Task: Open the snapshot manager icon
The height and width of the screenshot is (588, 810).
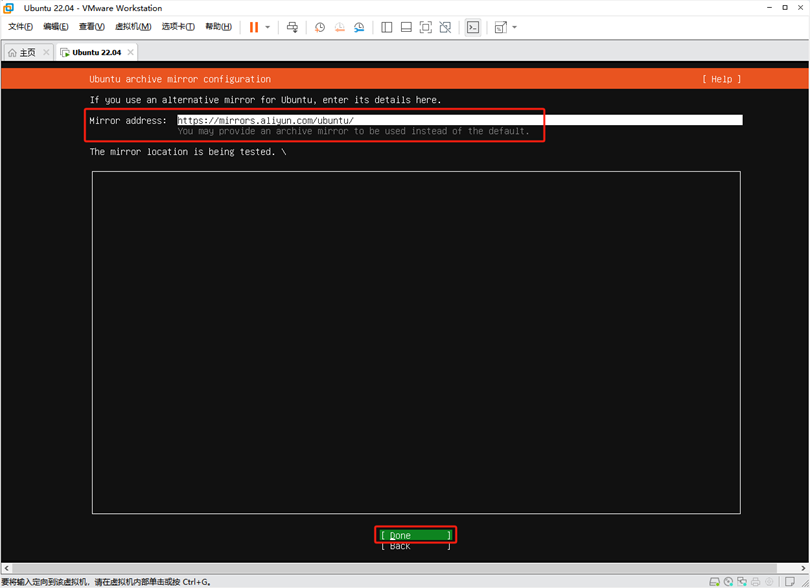Action: point(359,27)
